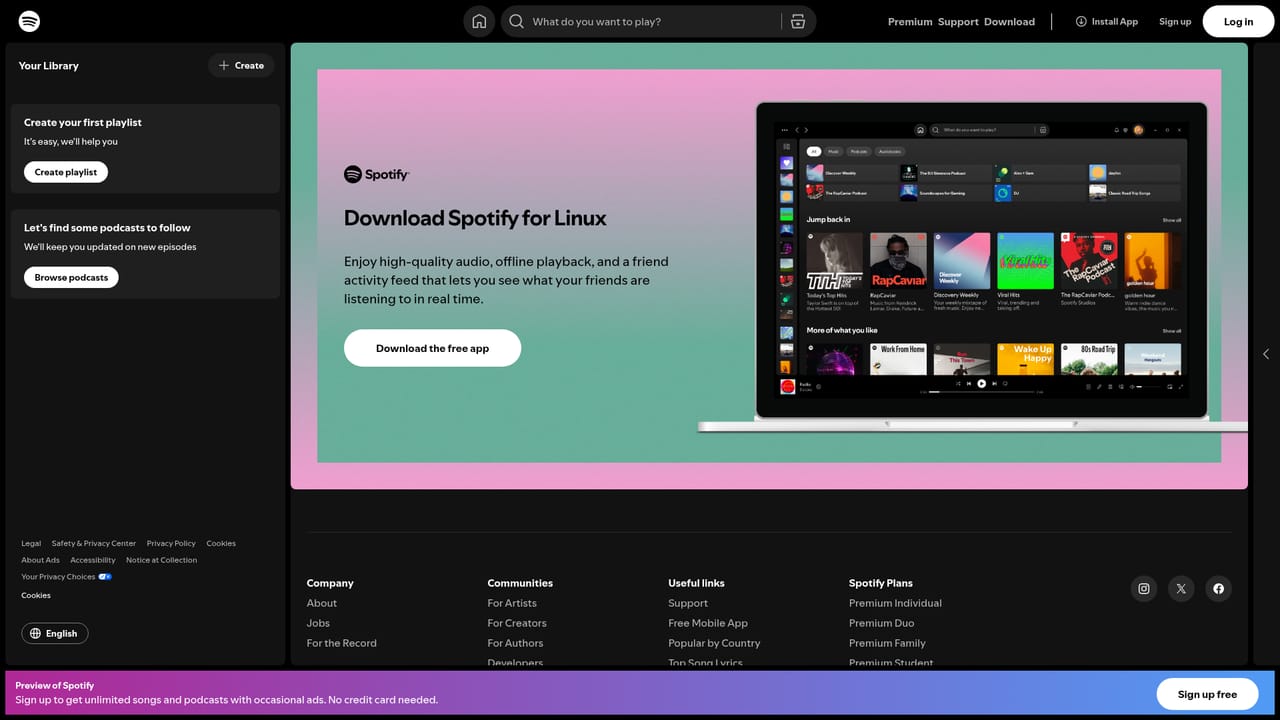Viewport: 1280px width, 720px height.
Task: Open the About link under Company
Action: pyautogui.click(x=322, y=603)
